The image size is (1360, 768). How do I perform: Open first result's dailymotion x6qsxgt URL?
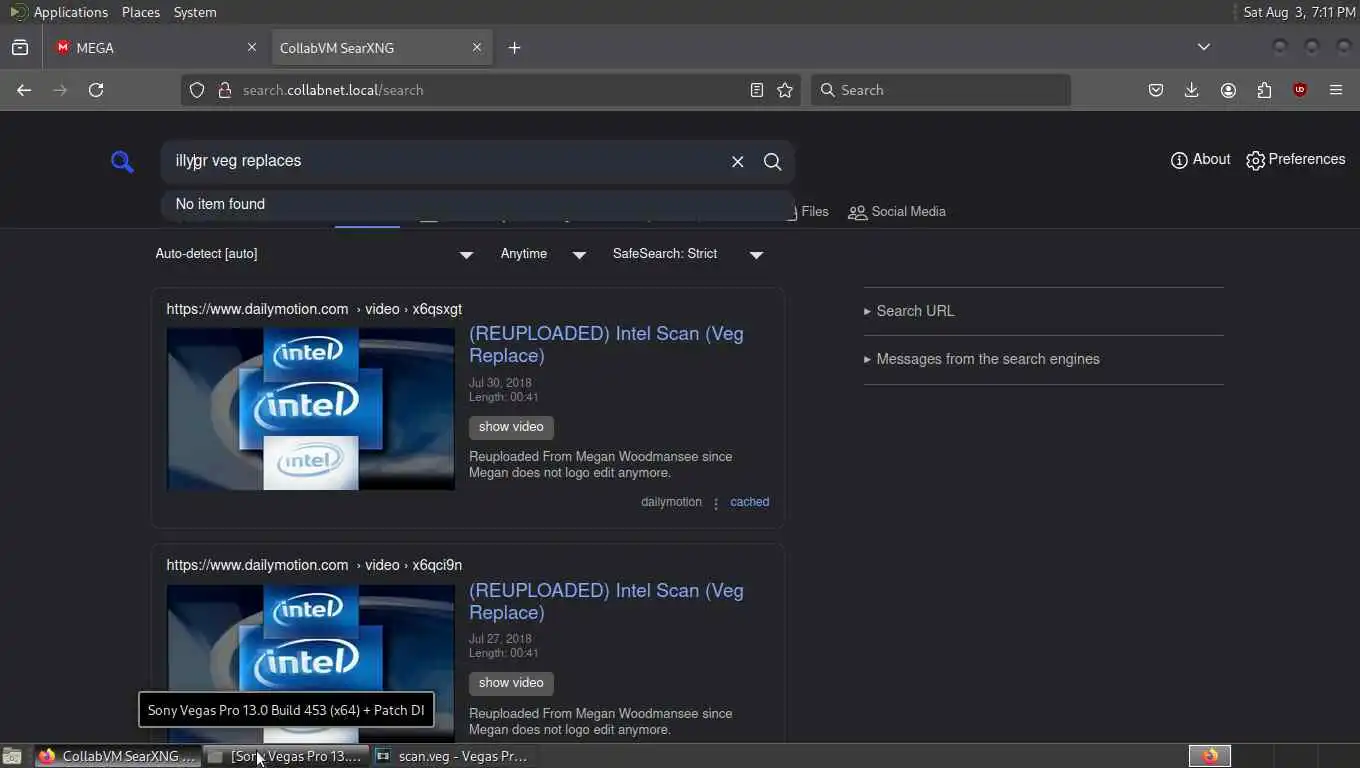click(x=314, y=309)
